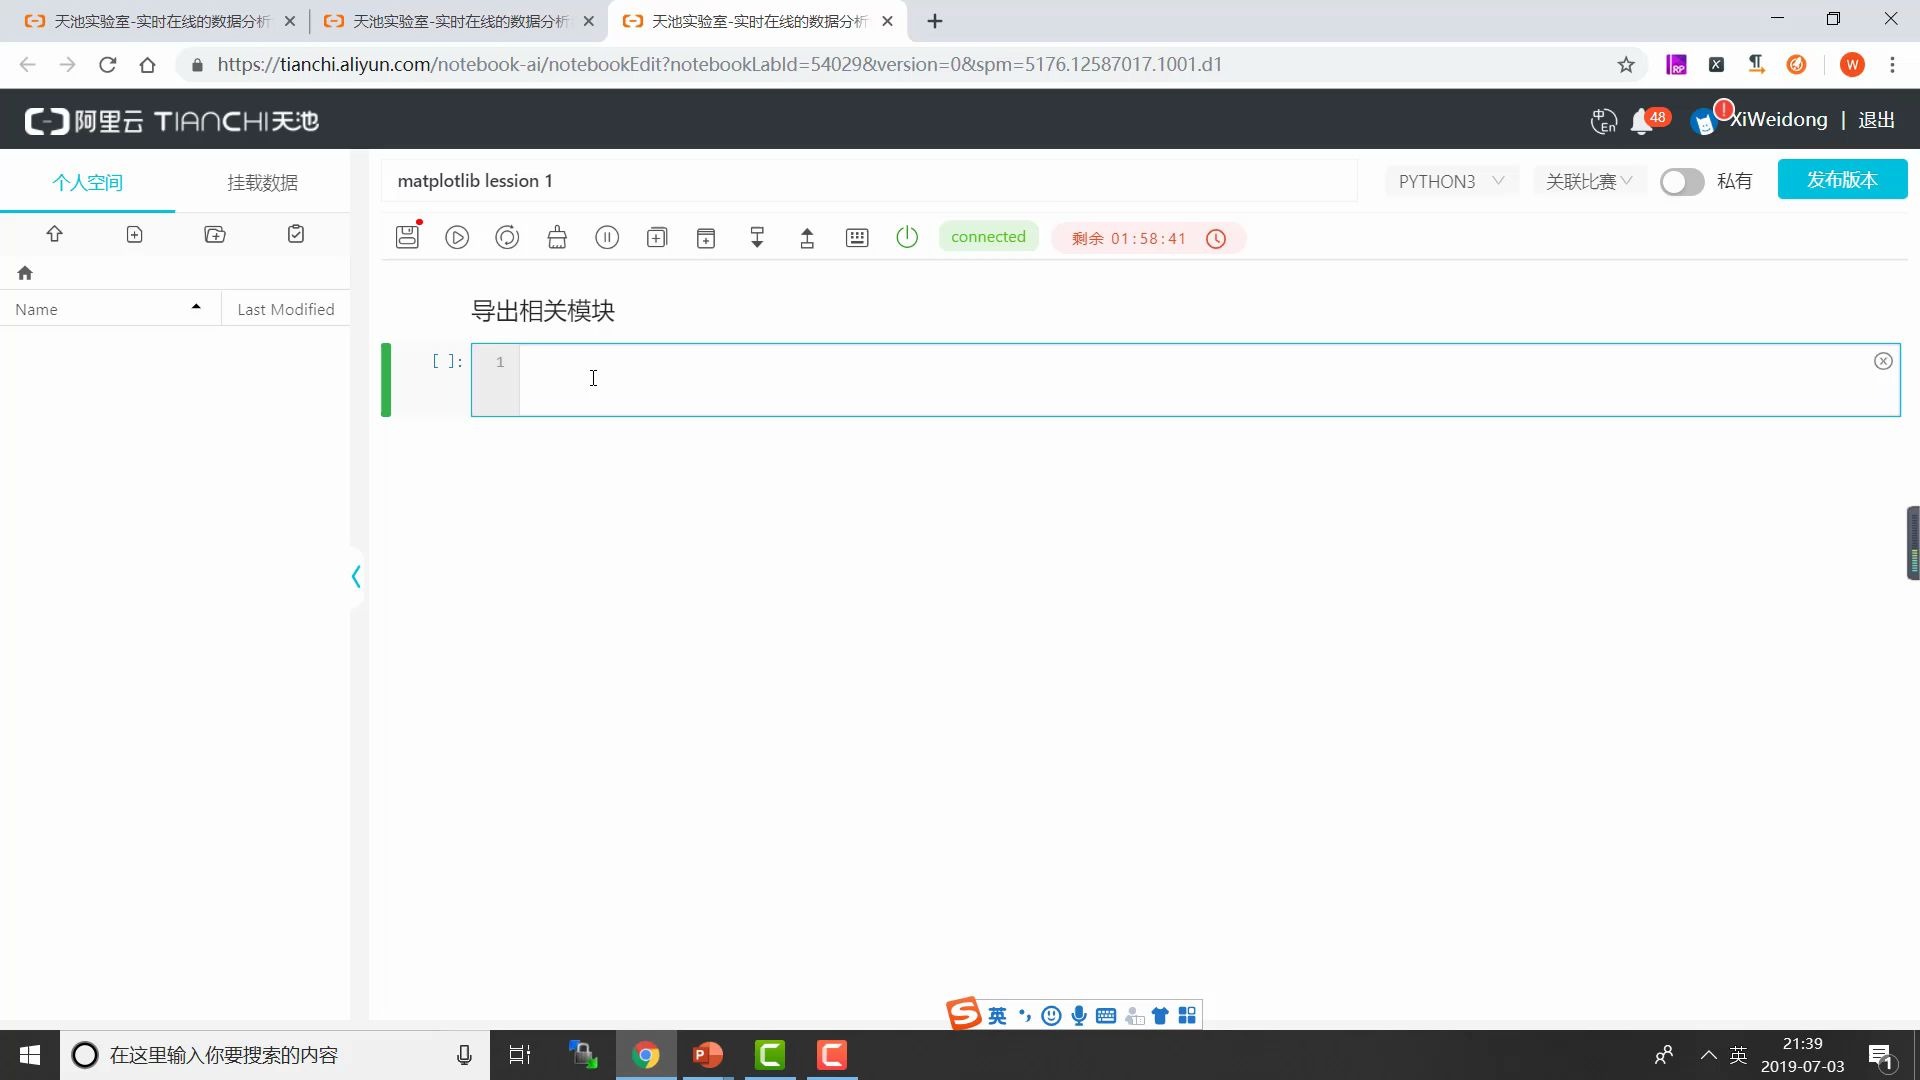Clear outputs with the broom icon
This screenshot has height=1080, width=1920.
(557, 238)
